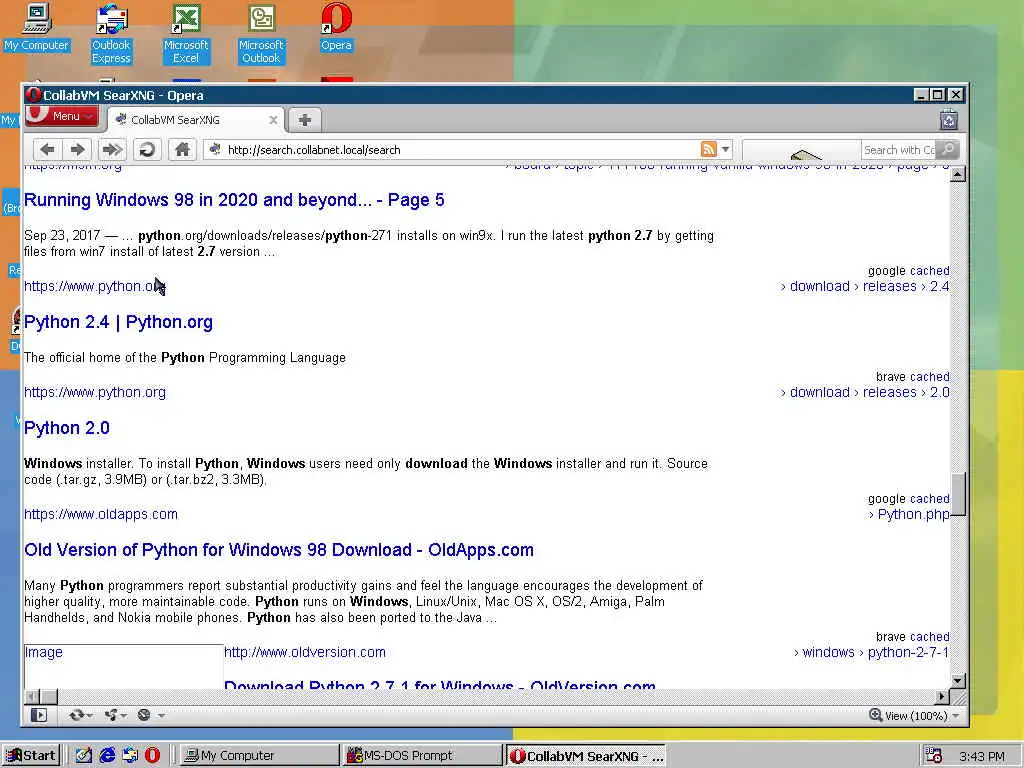
Task: Click the 'Python.php' breadcrumb link
Action: (x=913, y=514)
